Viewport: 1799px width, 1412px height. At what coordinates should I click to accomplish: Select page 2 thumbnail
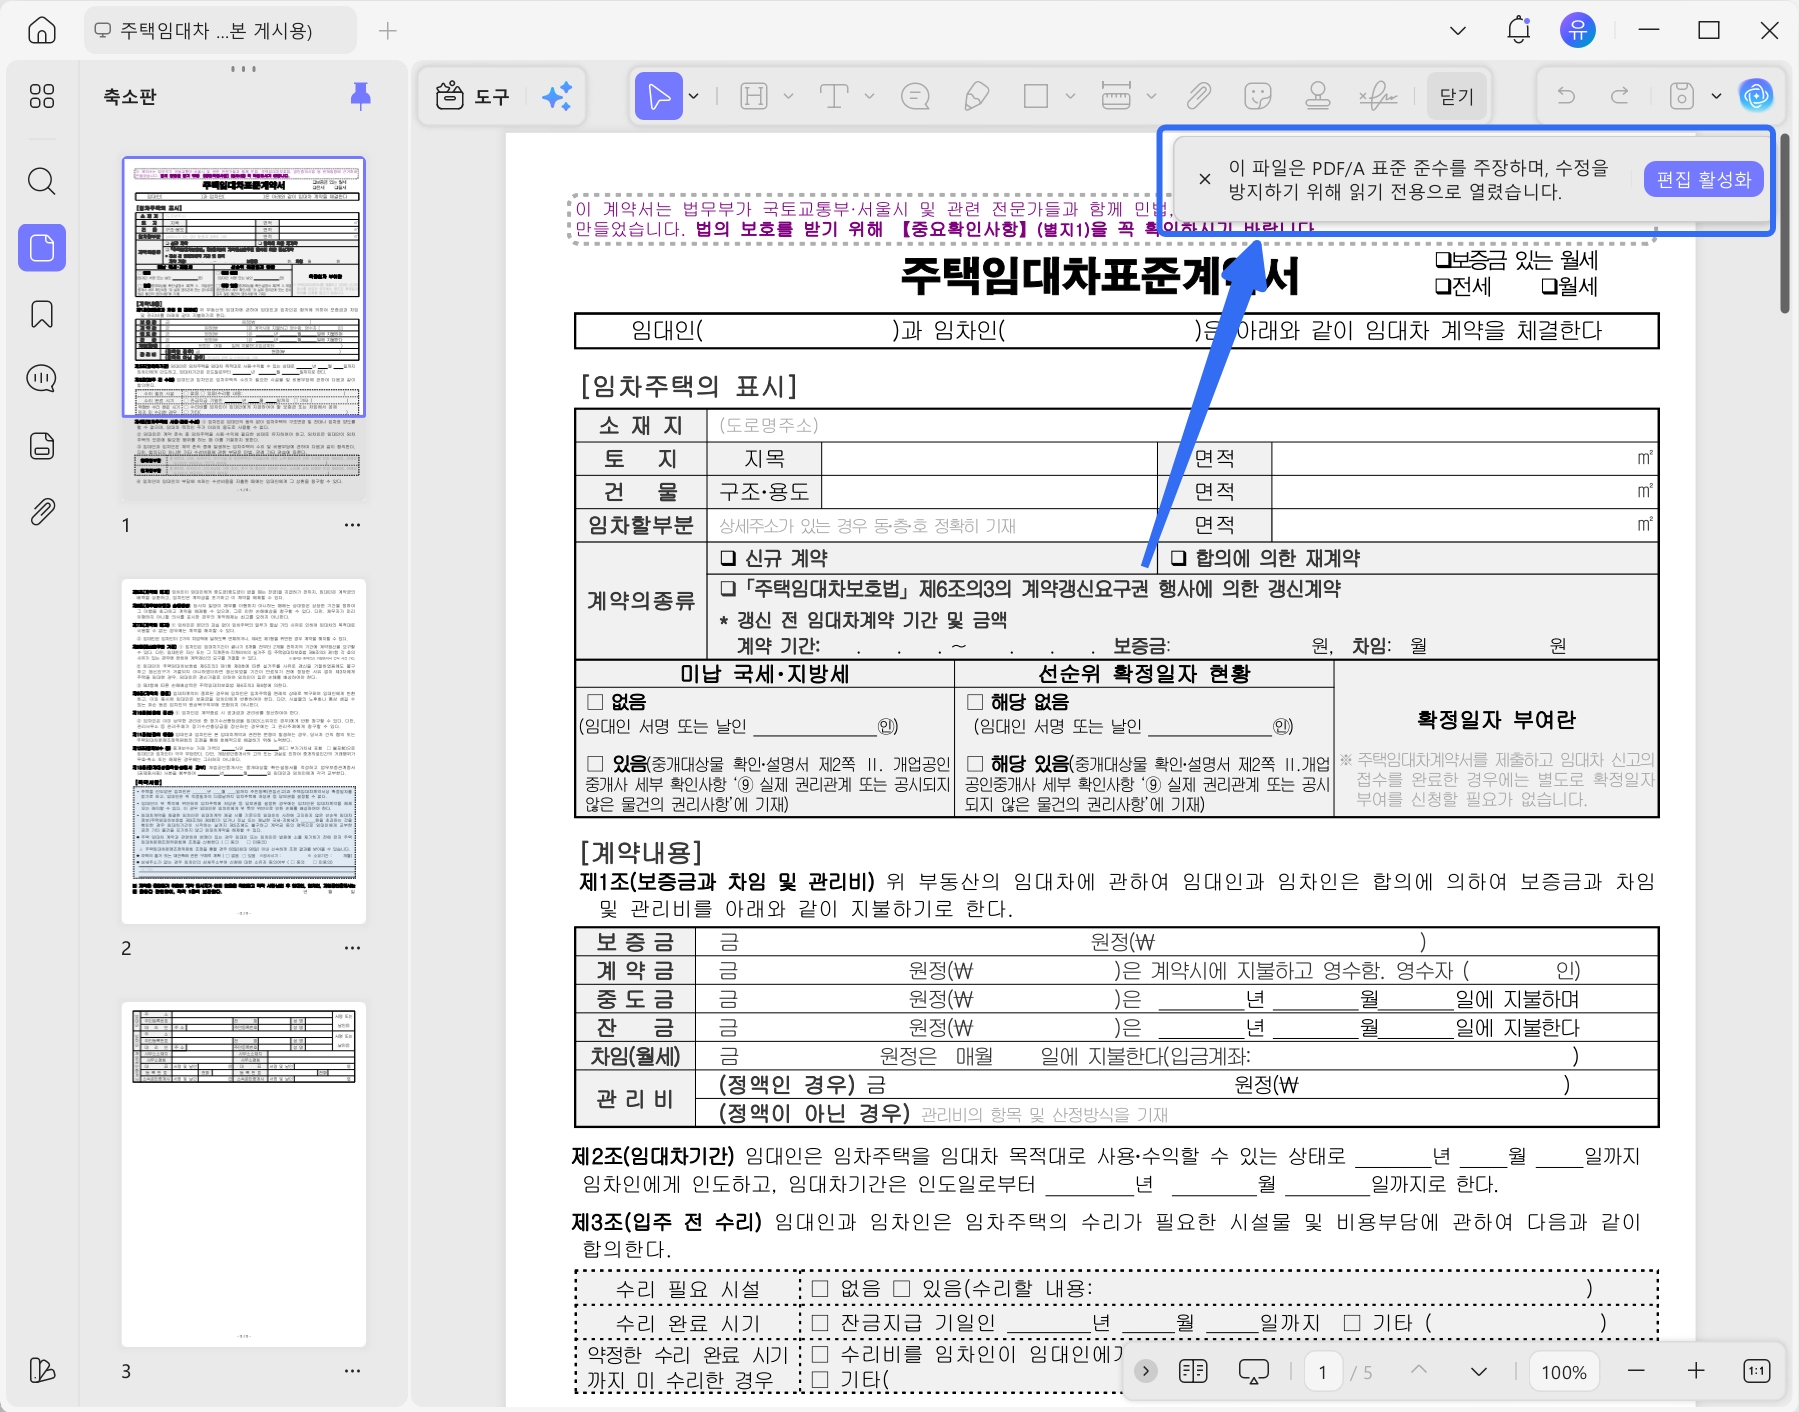(x=244, y=751)
